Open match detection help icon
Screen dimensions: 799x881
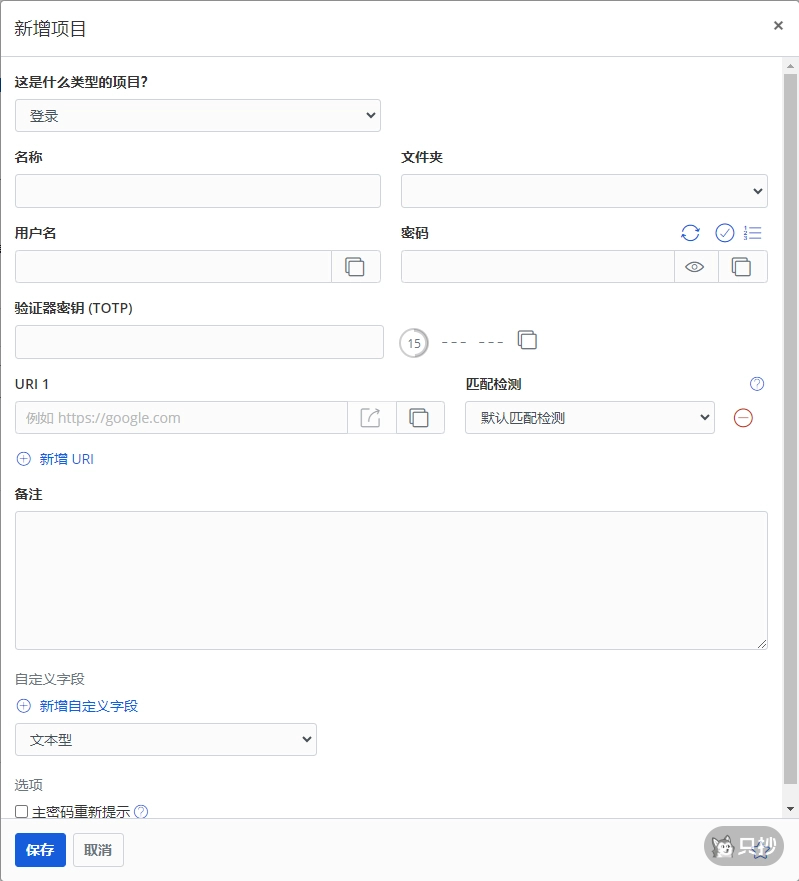click(757, 384)
